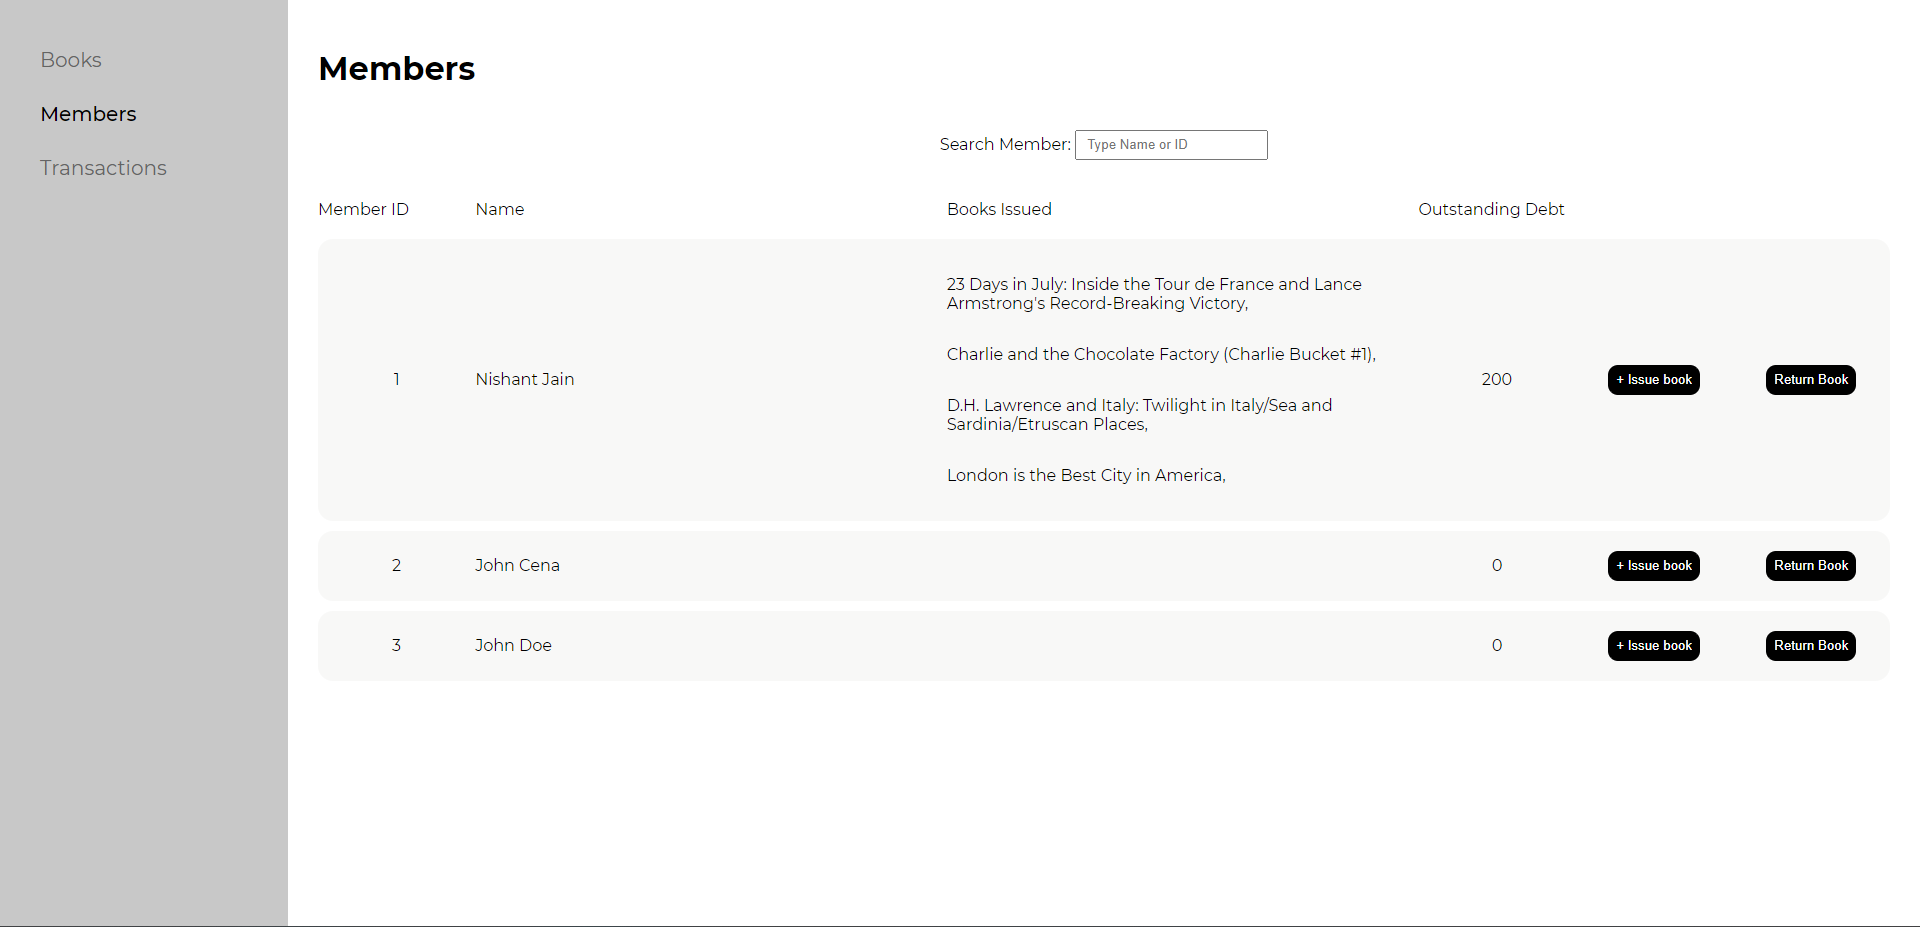
Task: Select the member name John Cena
Action: (x=516, y=565)
